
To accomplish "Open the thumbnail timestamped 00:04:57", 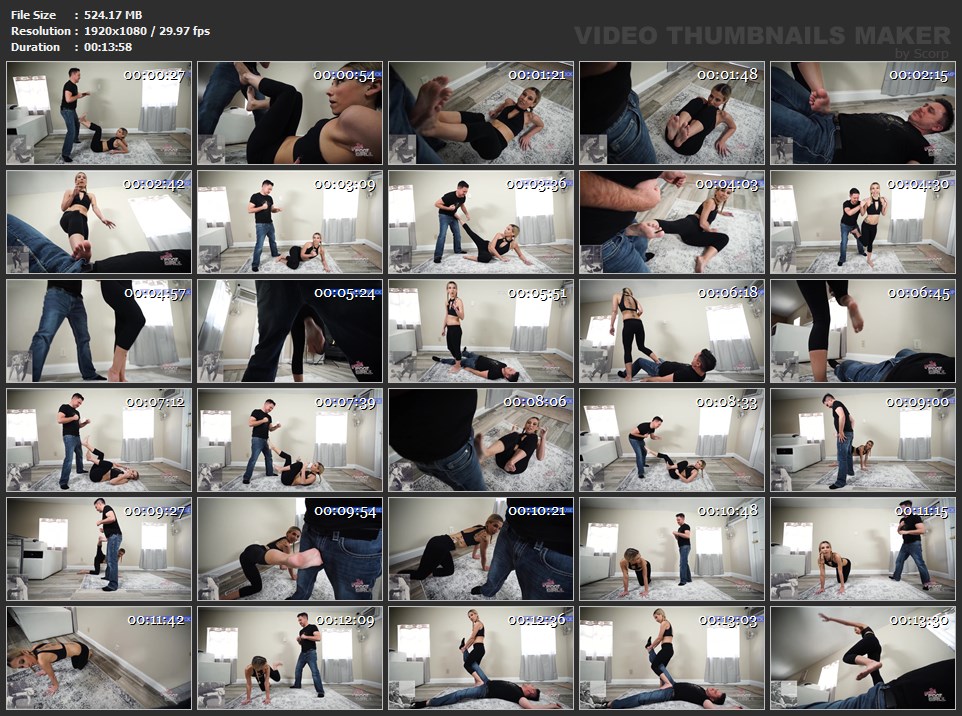I will 99,331.
